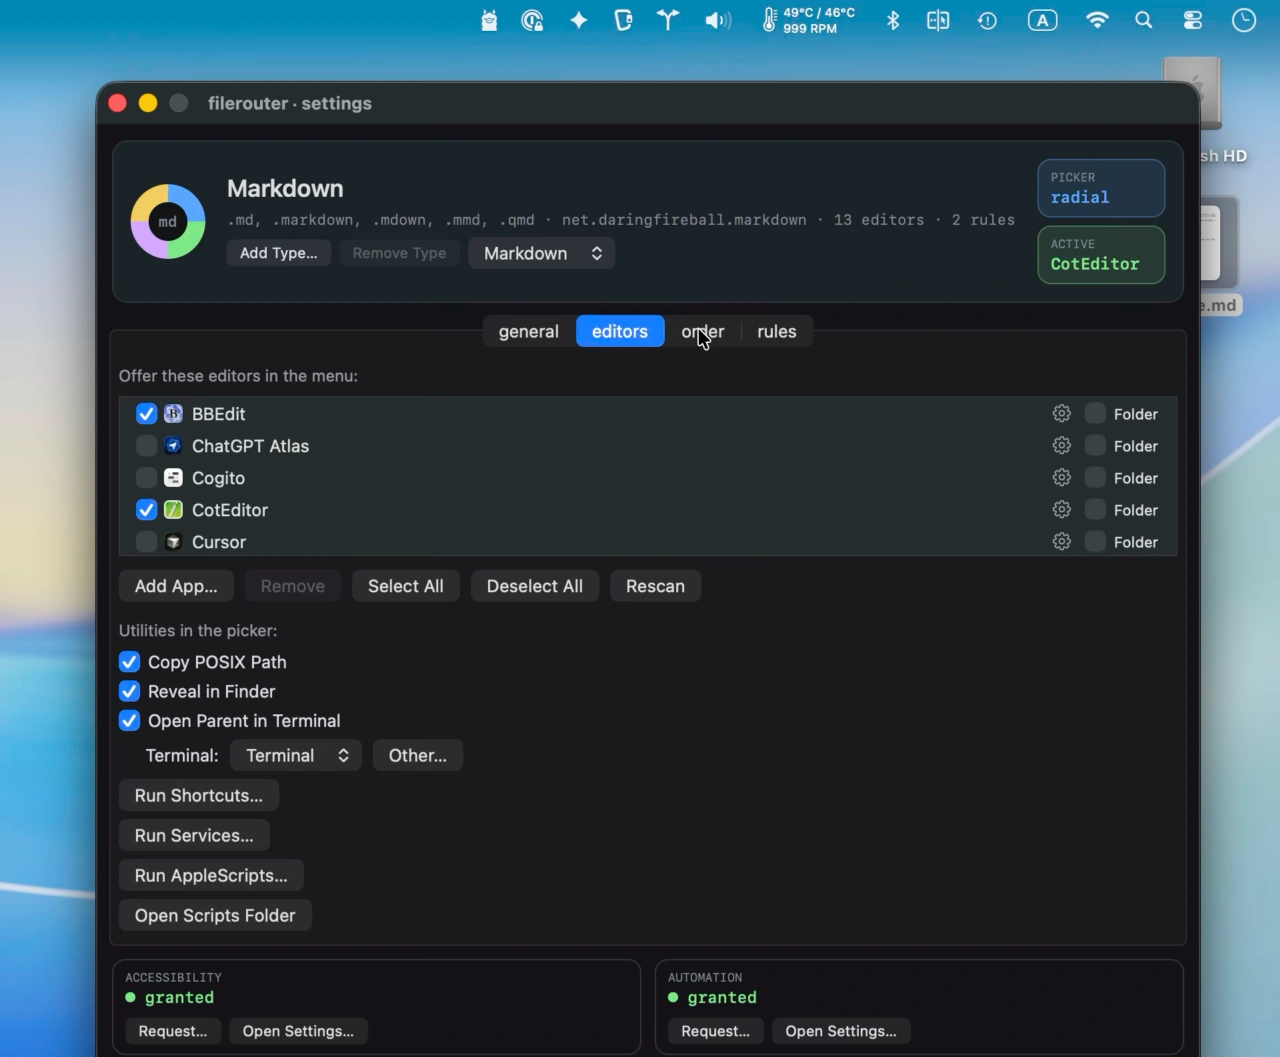Click the ChatGPT Atlas app icon
The height and width of the screenshot is (1057, 1280).
coord(173,446)
